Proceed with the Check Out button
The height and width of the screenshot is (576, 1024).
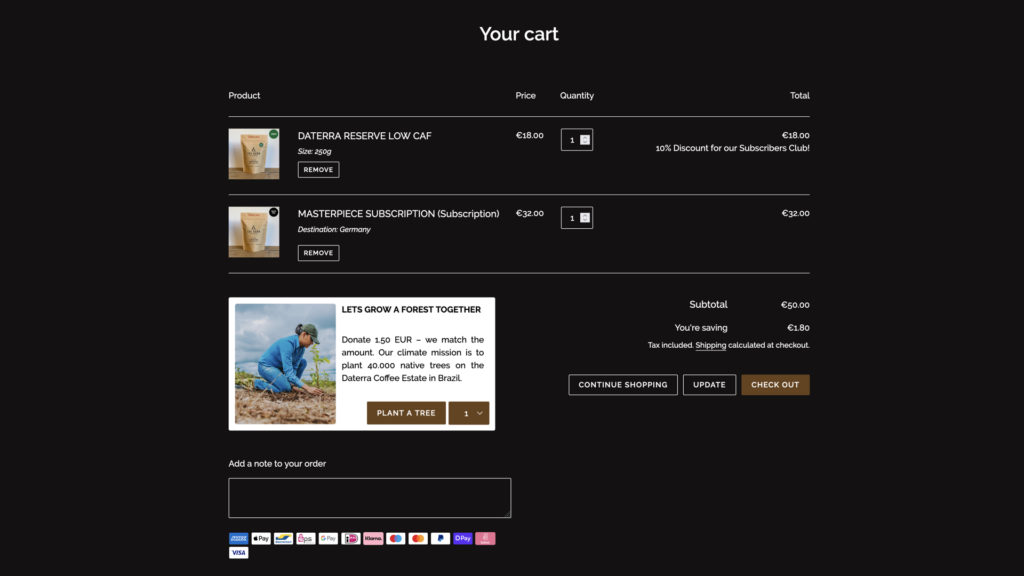pyautogui.click(x=775, y=385)
